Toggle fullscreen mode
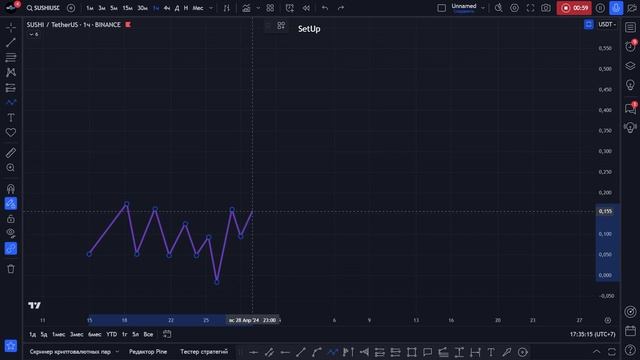640x360 pixels. pyautogui.click(x=530, y=8)
